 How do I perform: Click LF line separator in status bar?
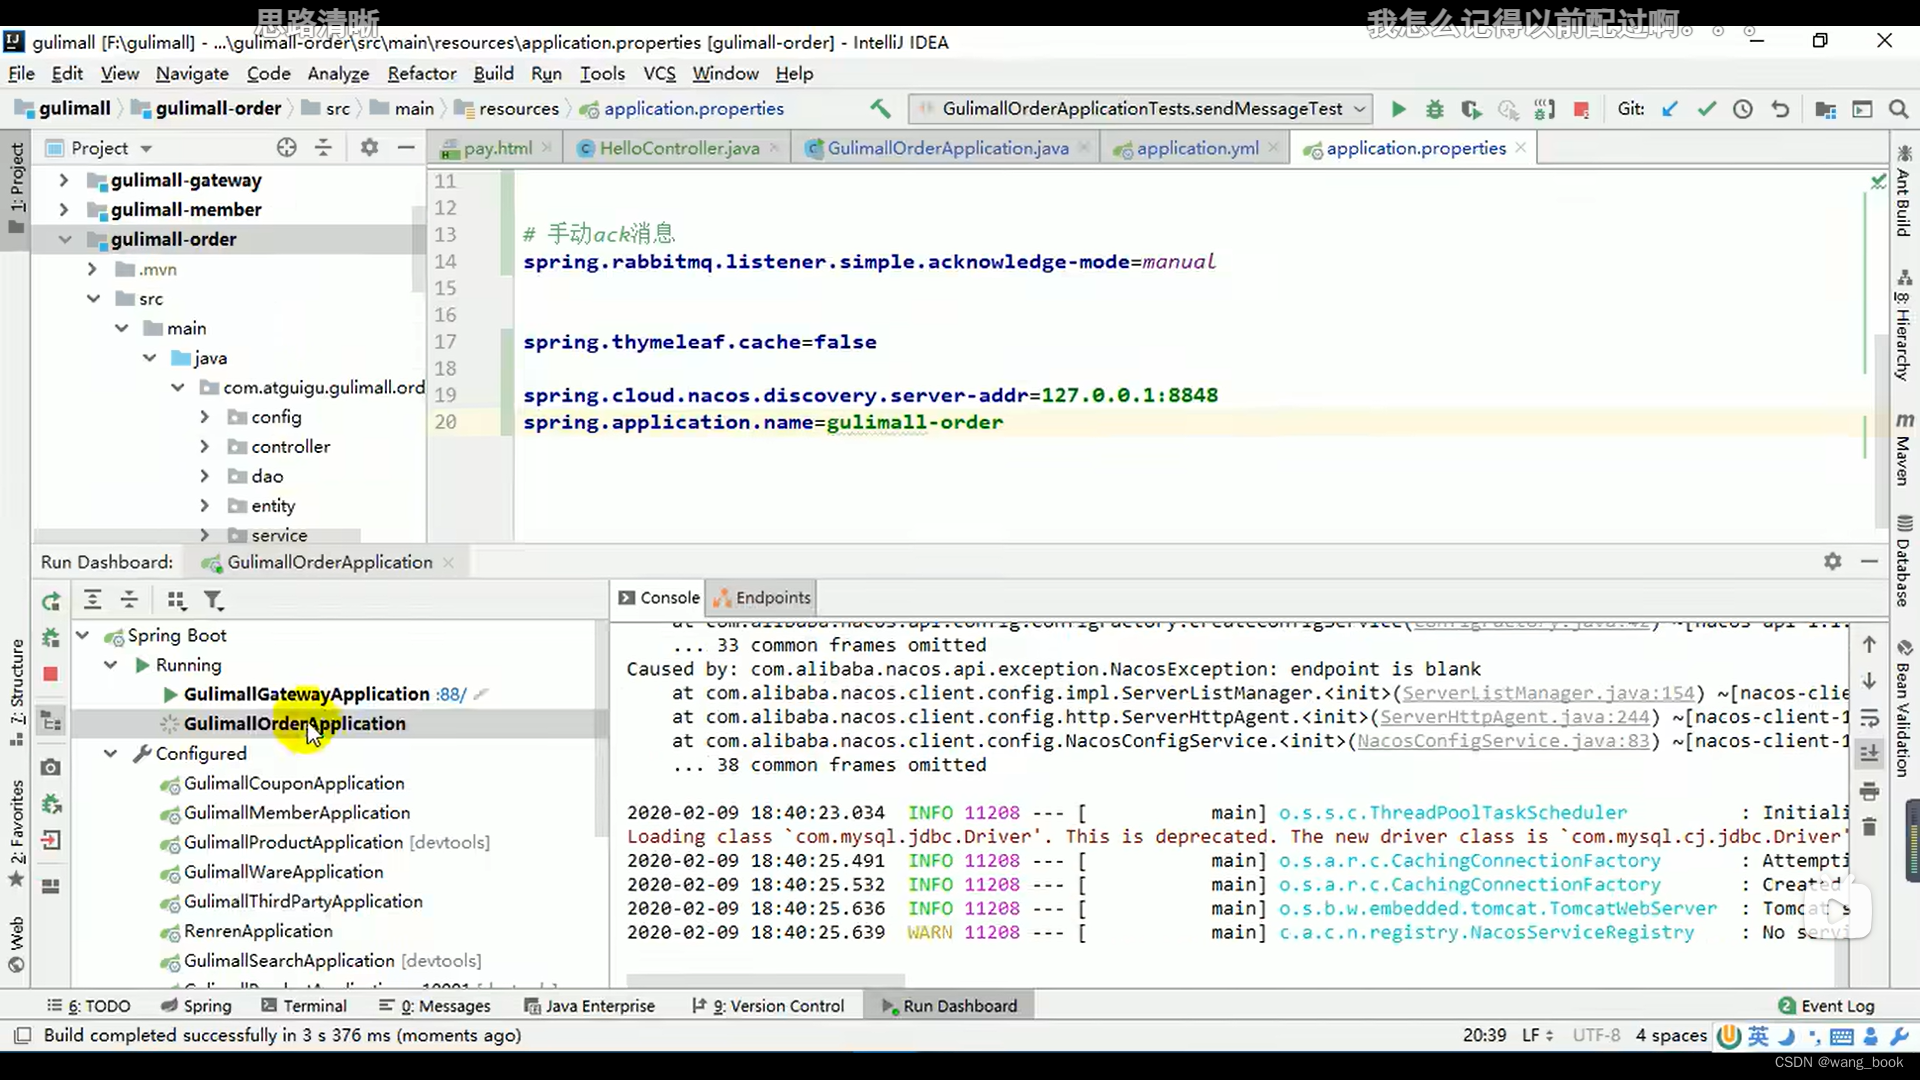1537,1035
